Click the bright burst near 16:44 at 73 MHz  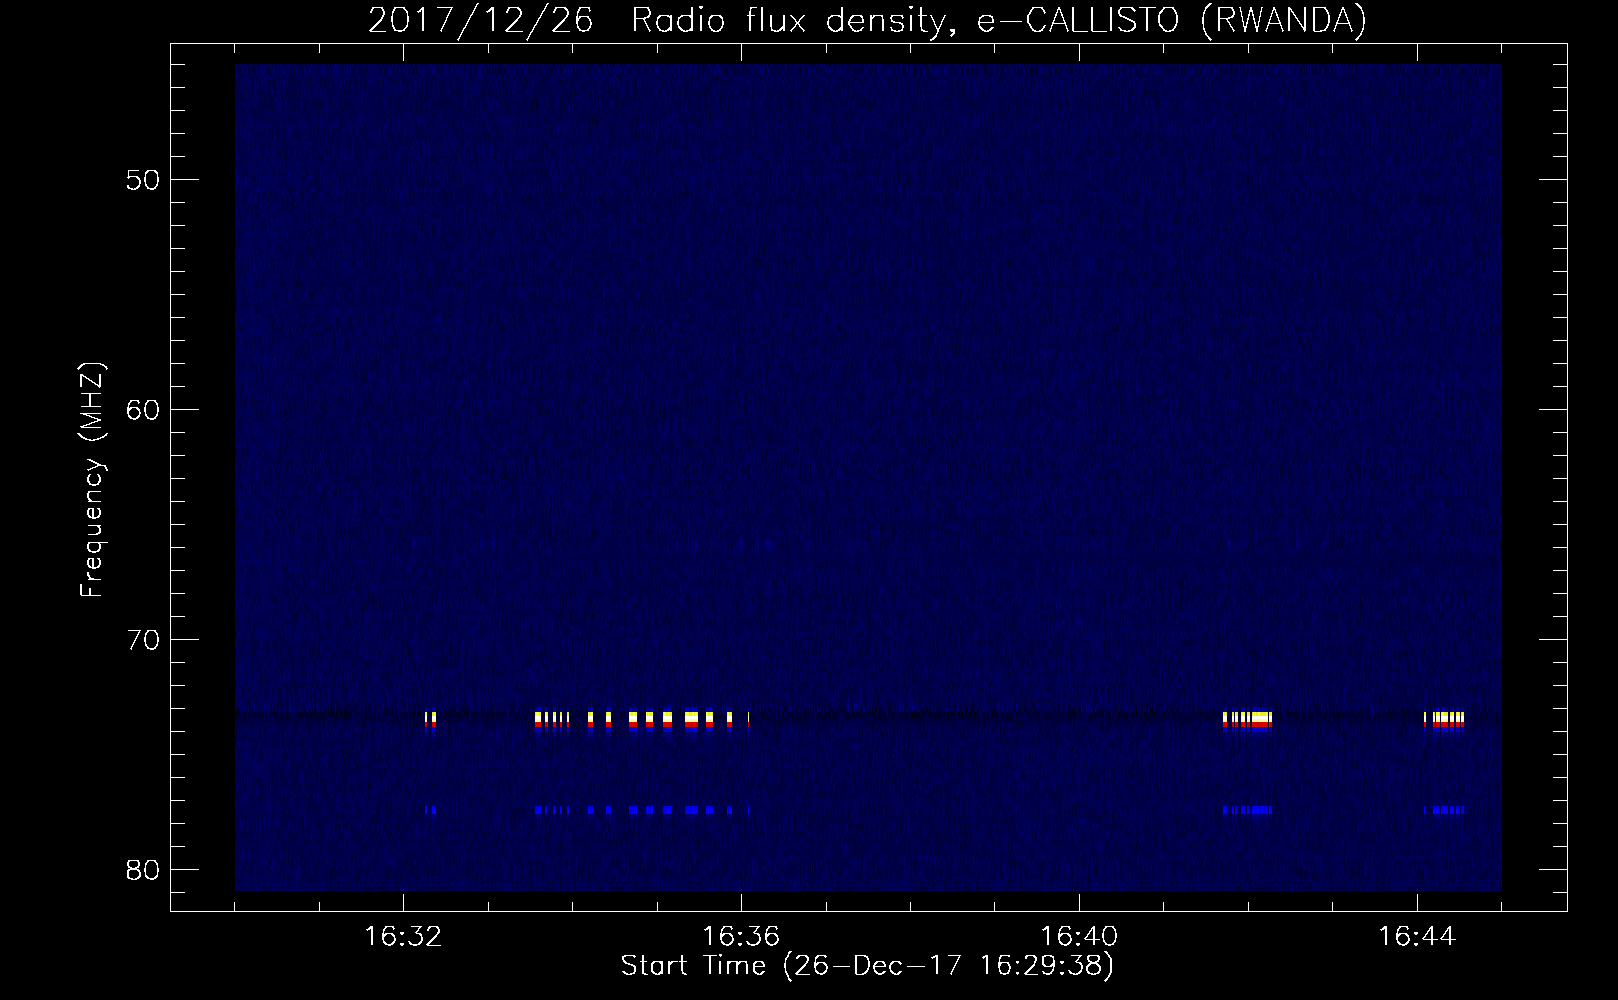[1444, 721]
